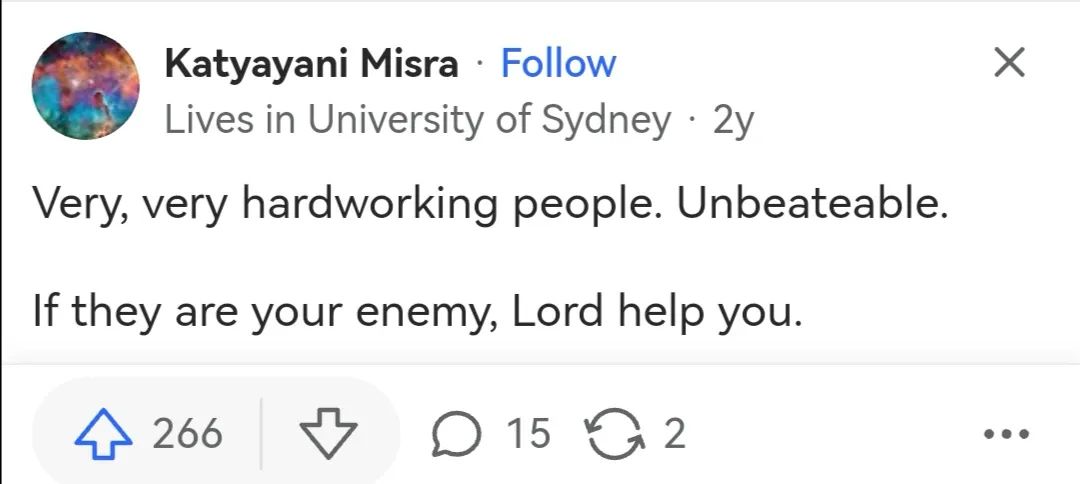Click the "Lives in" credential text
Screen dimensions: 1080x484
click(232, 121)
